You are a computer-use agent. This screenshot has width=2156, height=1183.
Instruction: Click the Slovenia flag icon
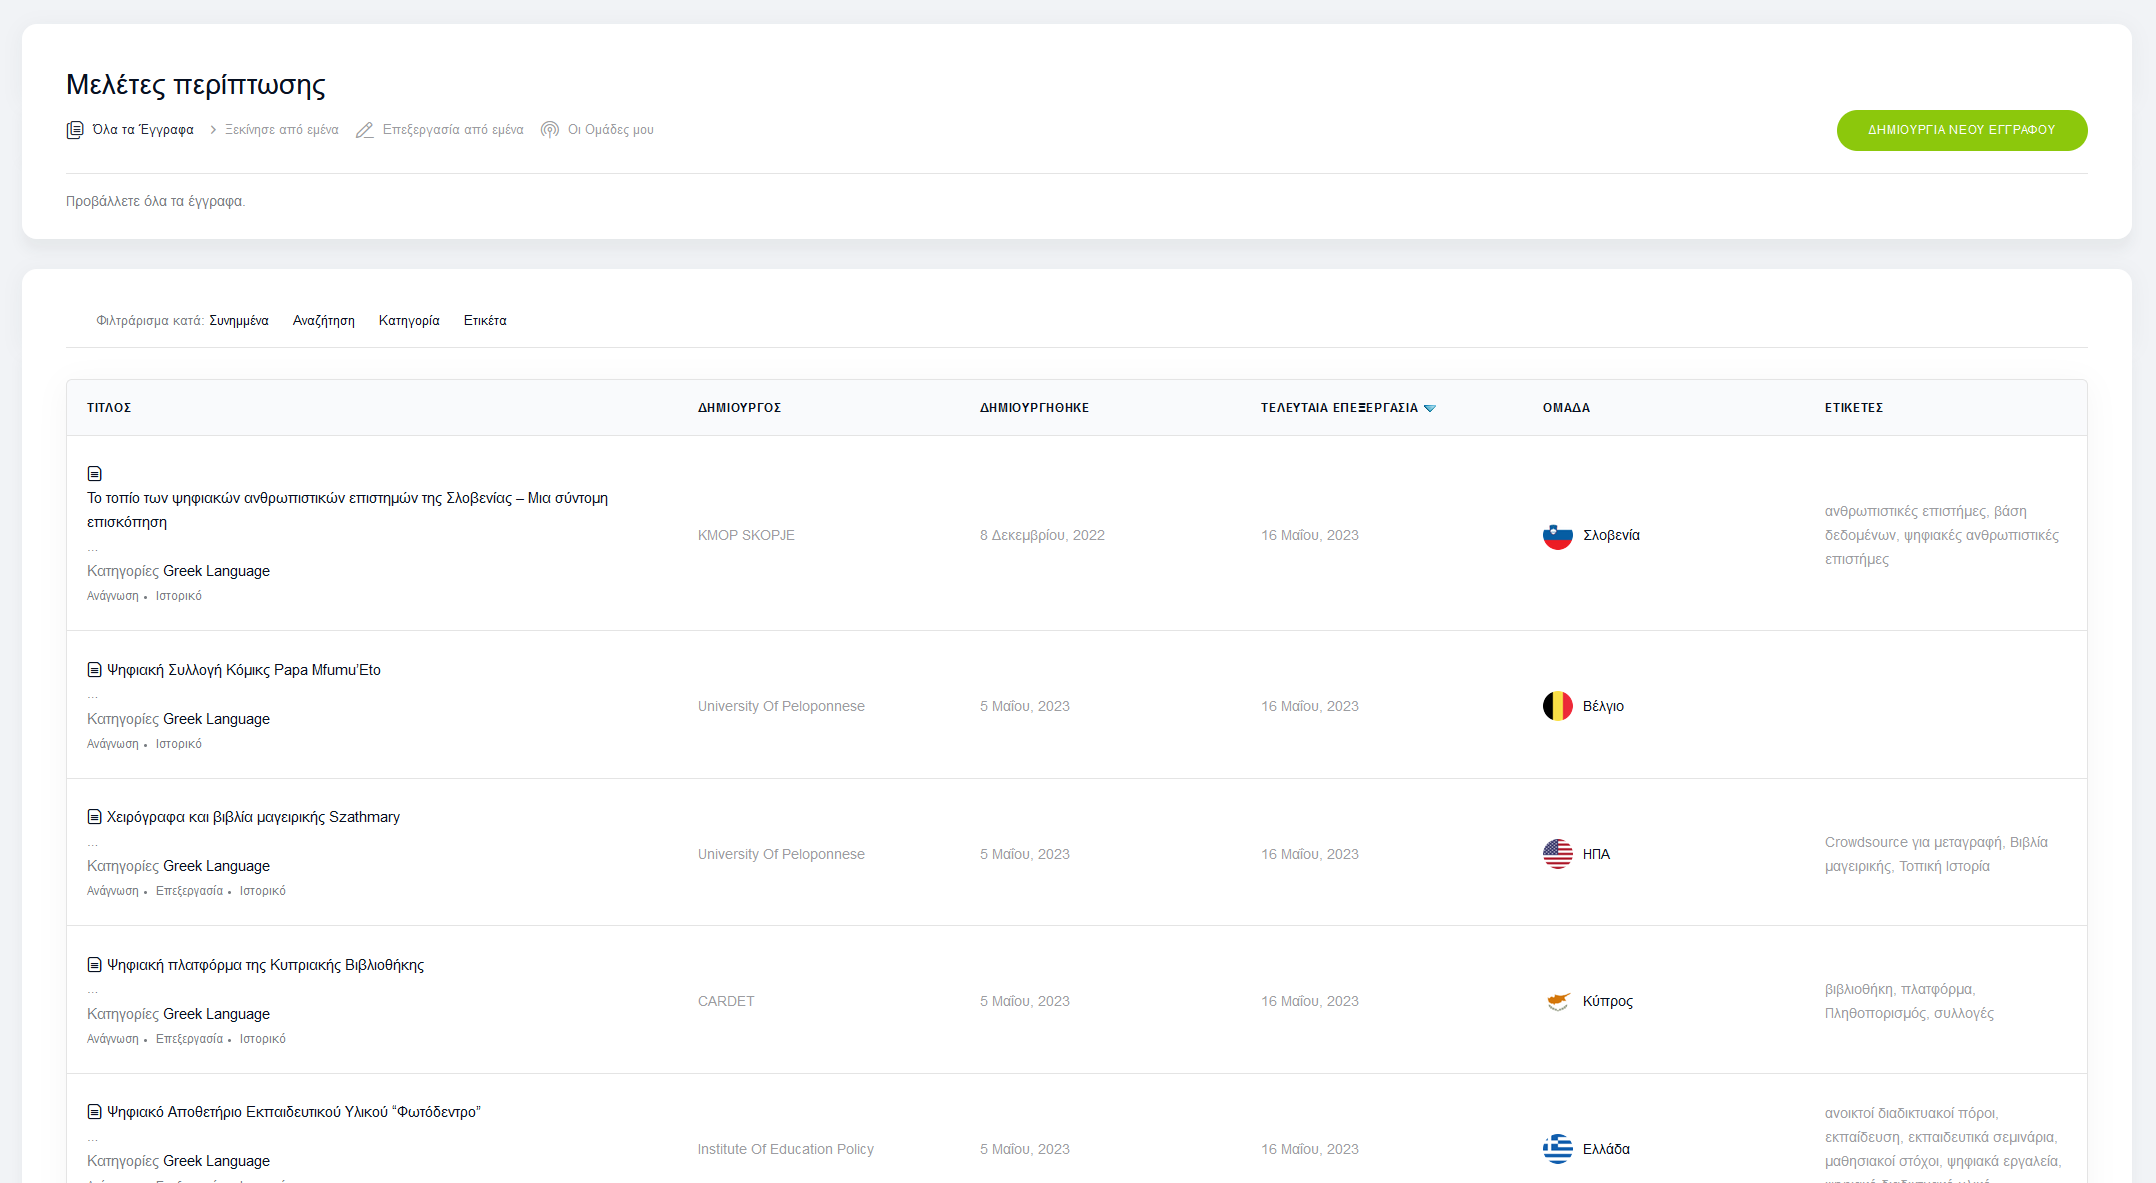[x=1557, y=536]
